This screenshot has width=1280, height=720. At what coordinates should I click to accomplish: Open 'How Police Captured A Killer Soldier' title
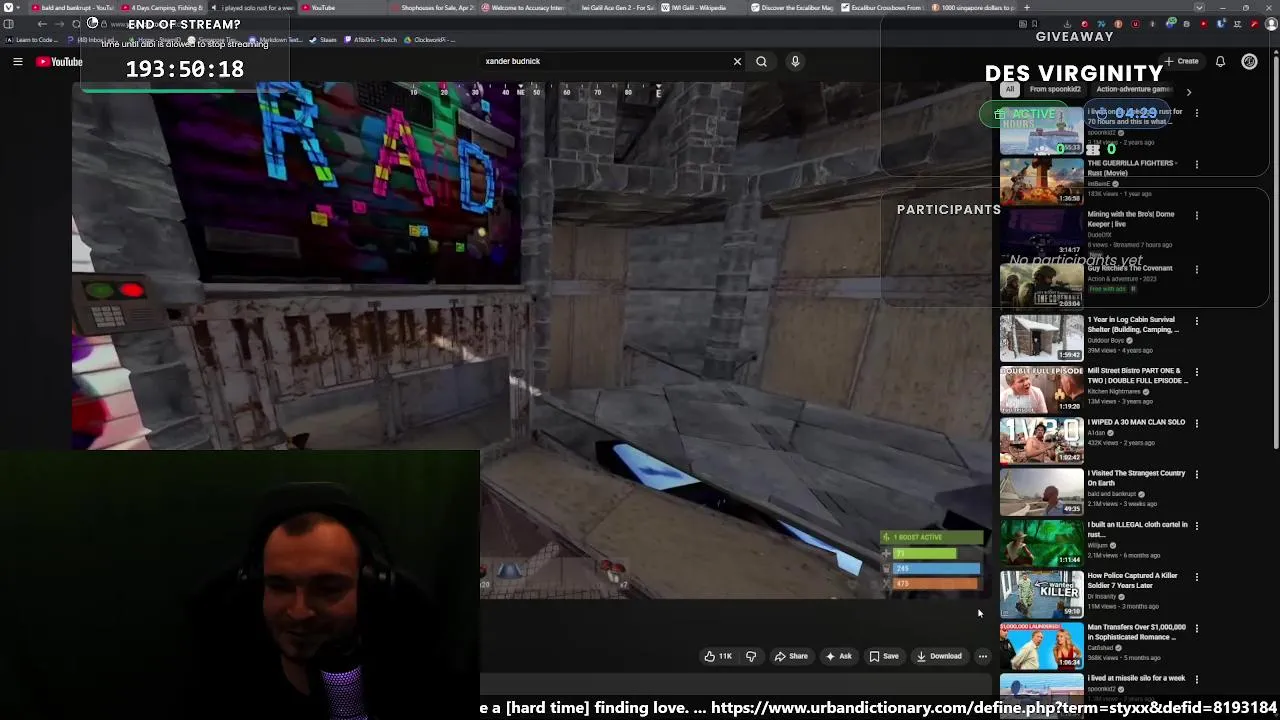tap(1133, 581)
